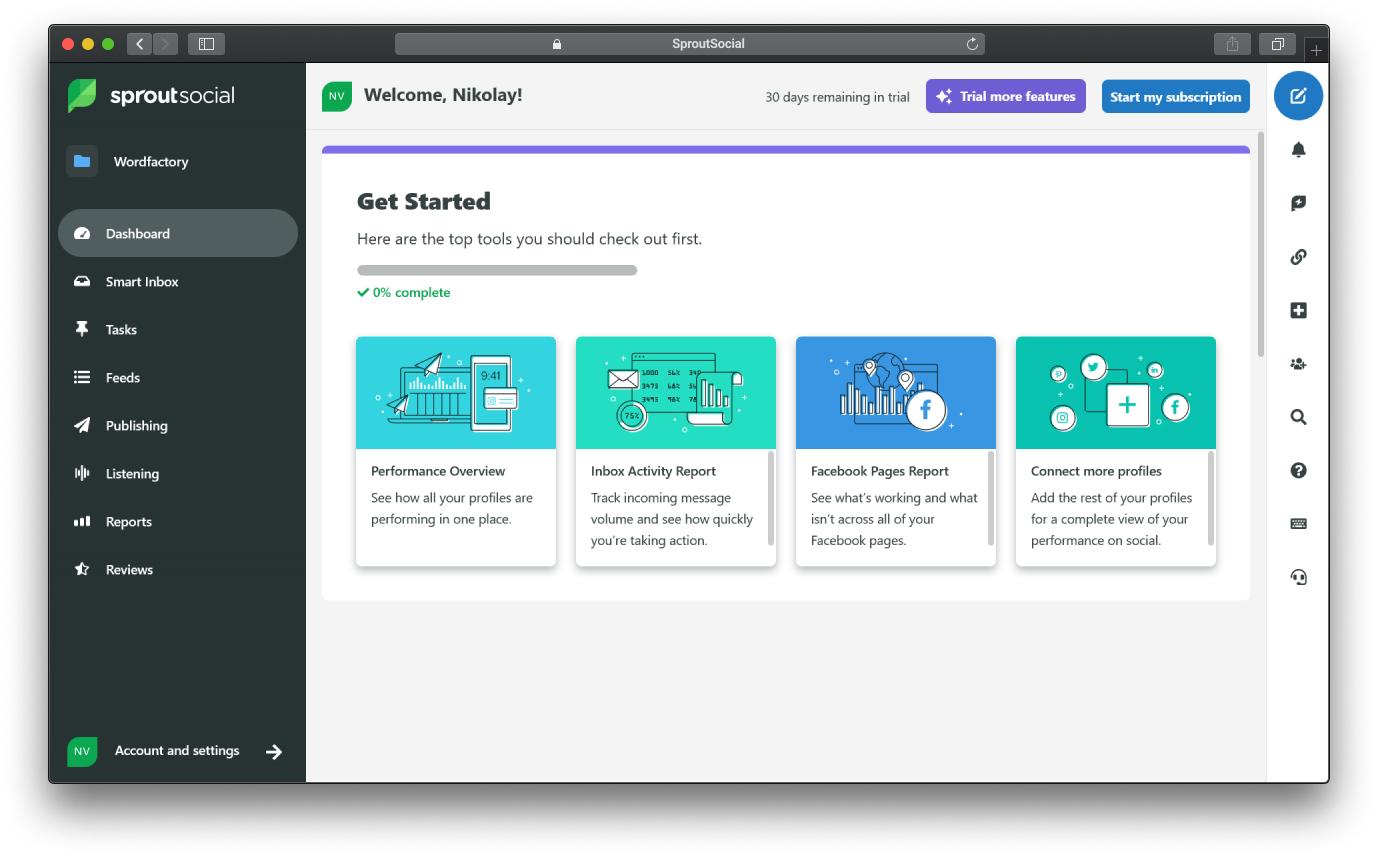The width and height of the screenshot is (1378, 856).
Task: Click the SproutSocial address bar
Action: click(690, 44)
